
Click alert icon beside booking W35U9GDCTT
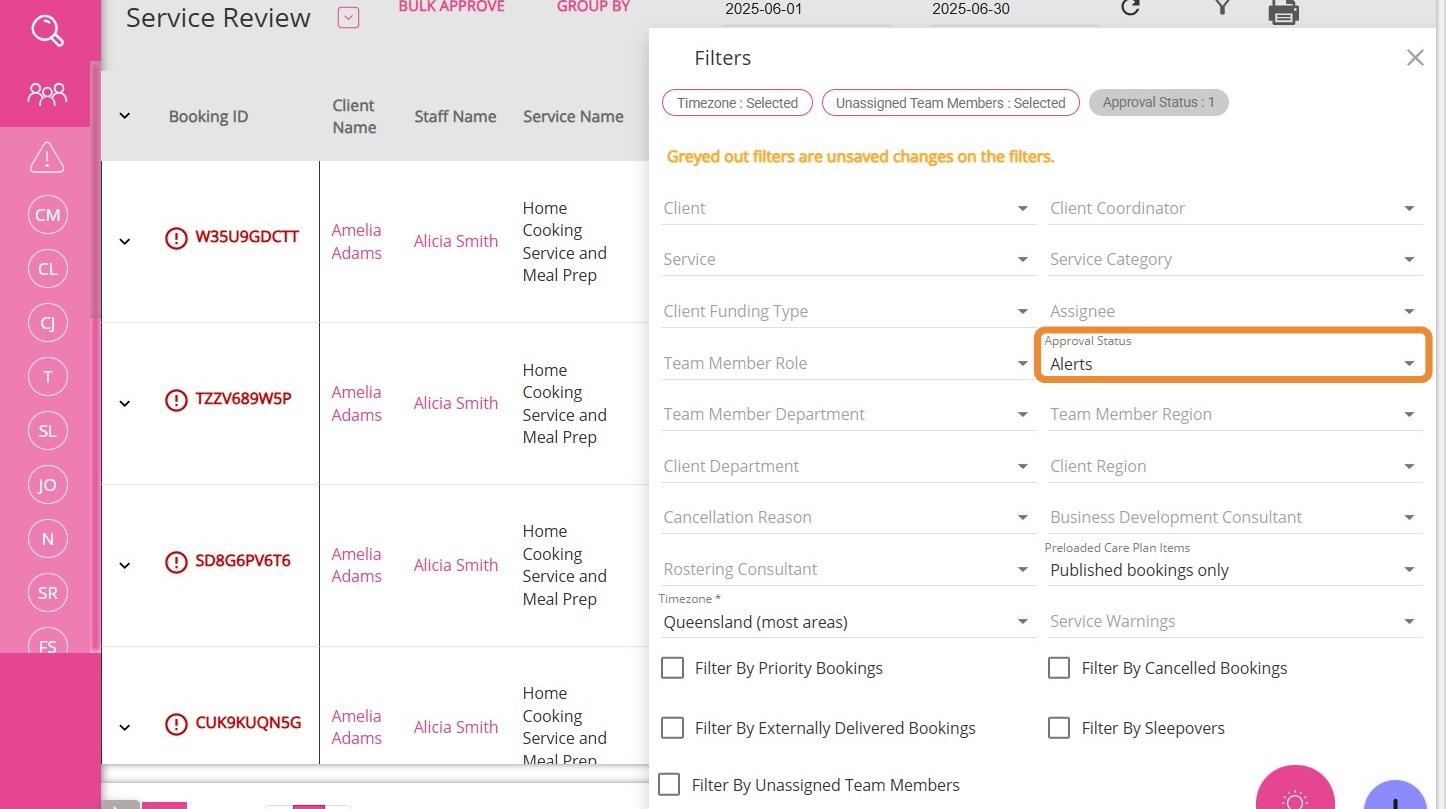176,238
